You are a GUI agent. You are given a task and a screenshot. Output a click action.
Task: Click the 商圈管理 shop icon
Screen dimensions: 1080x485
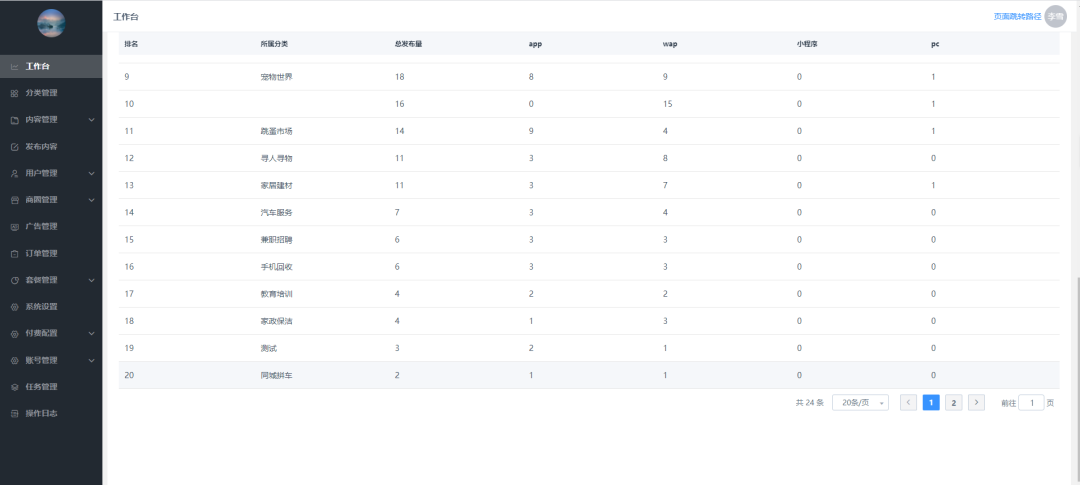[14, 200]
